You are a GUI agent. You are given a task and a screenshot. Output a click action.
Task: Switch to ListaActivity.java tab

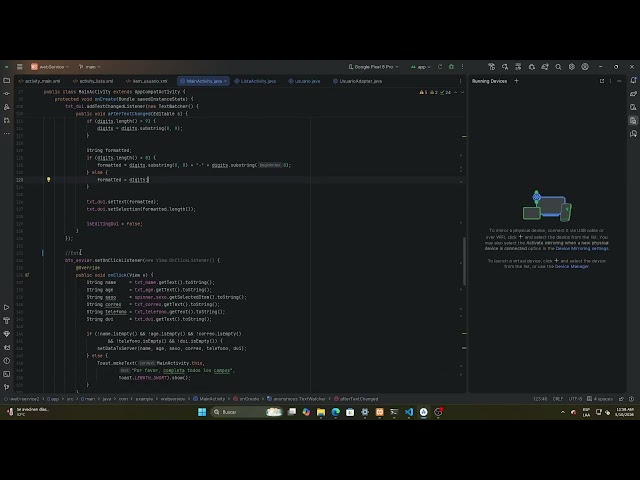256,81
